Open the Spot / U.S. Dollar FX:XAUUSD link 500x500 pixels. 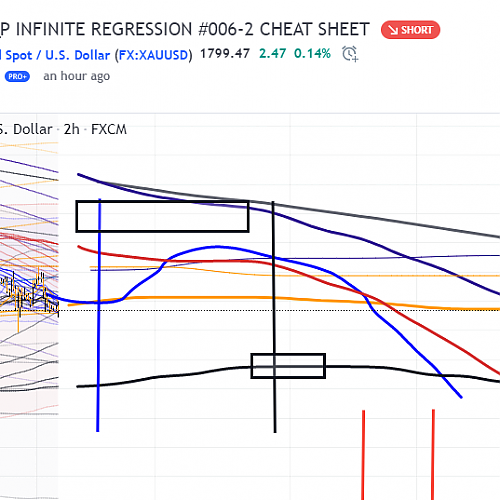[96, 55]
